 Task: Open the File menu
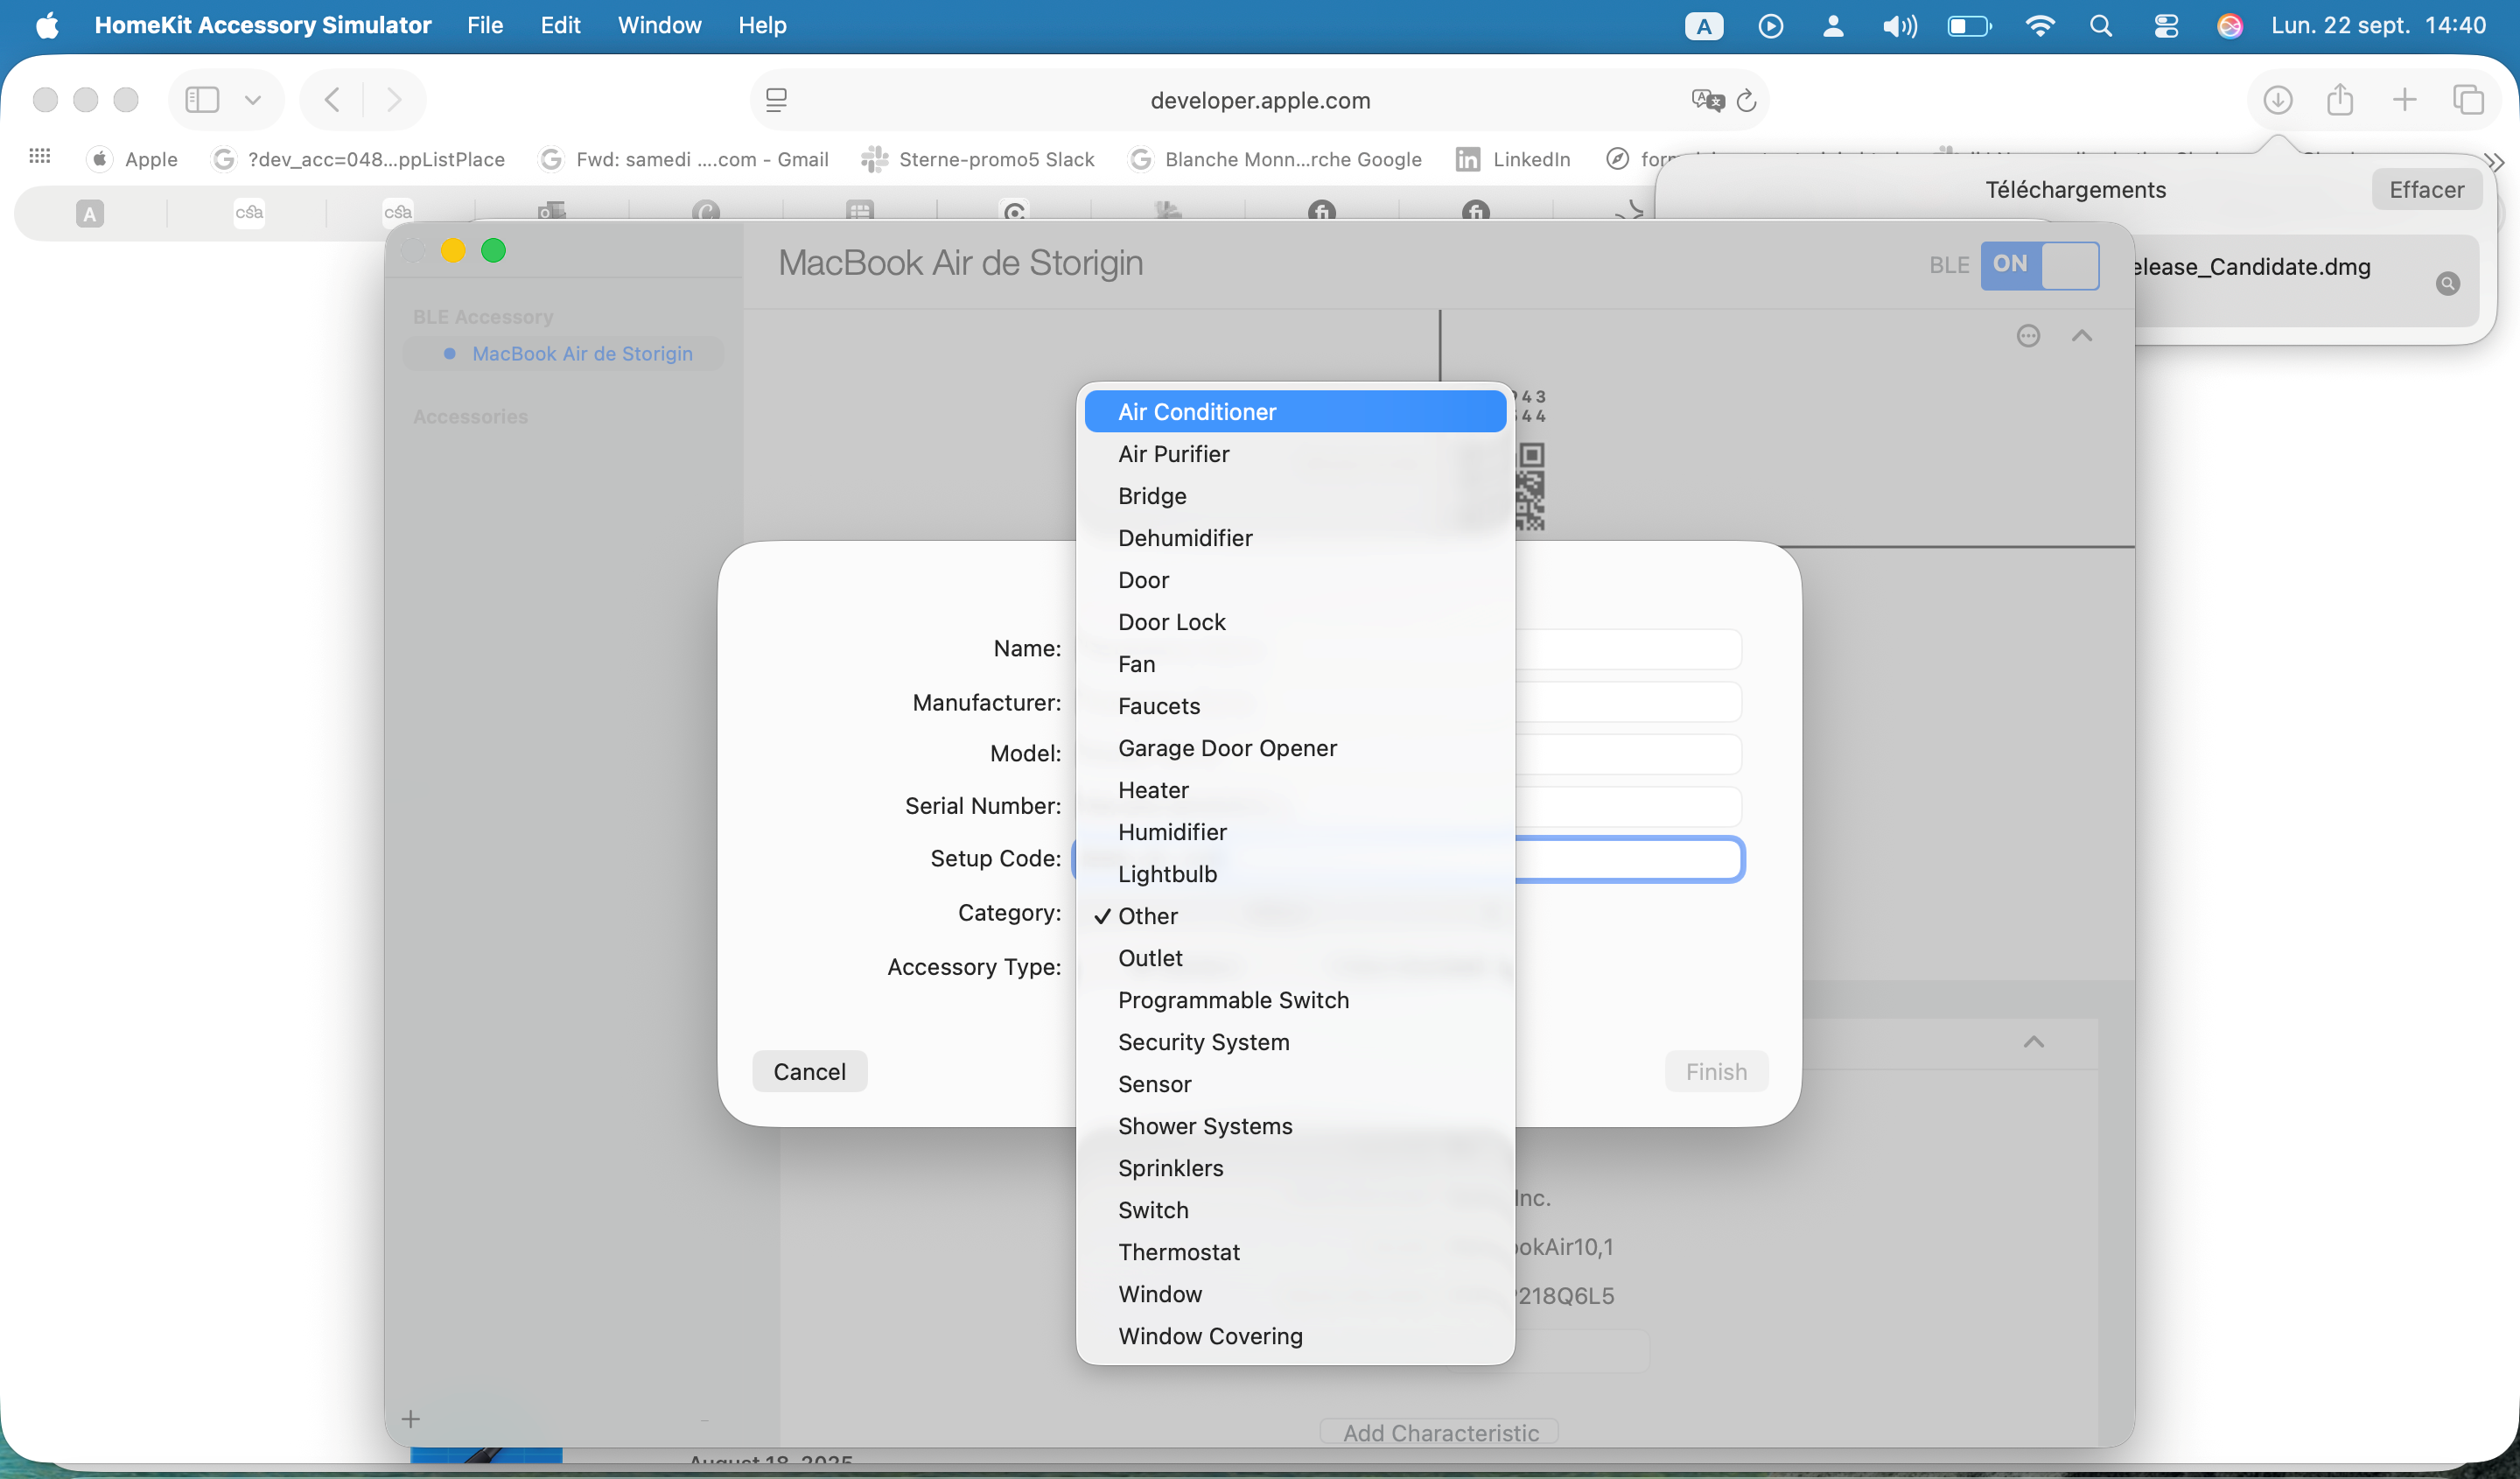485,25
